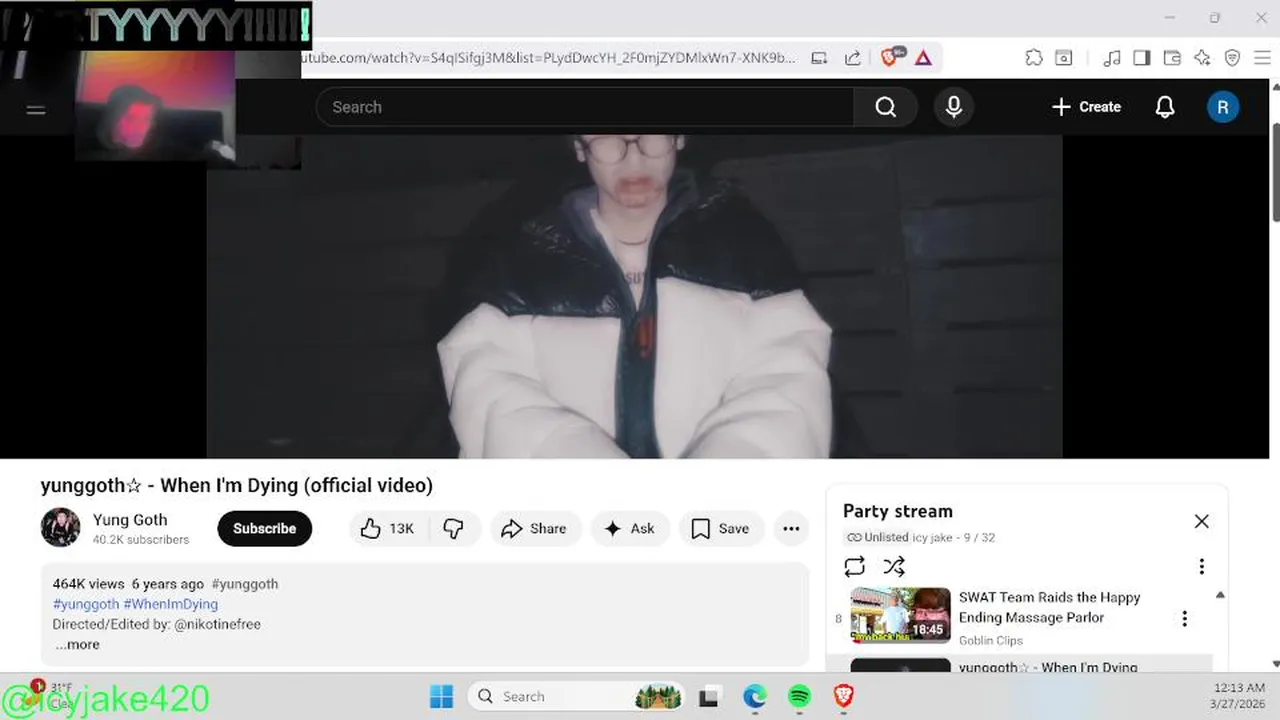The image size is (1280, 720).
Task: Like the video with 13K thumbs up
Action: tap(387, 528)
